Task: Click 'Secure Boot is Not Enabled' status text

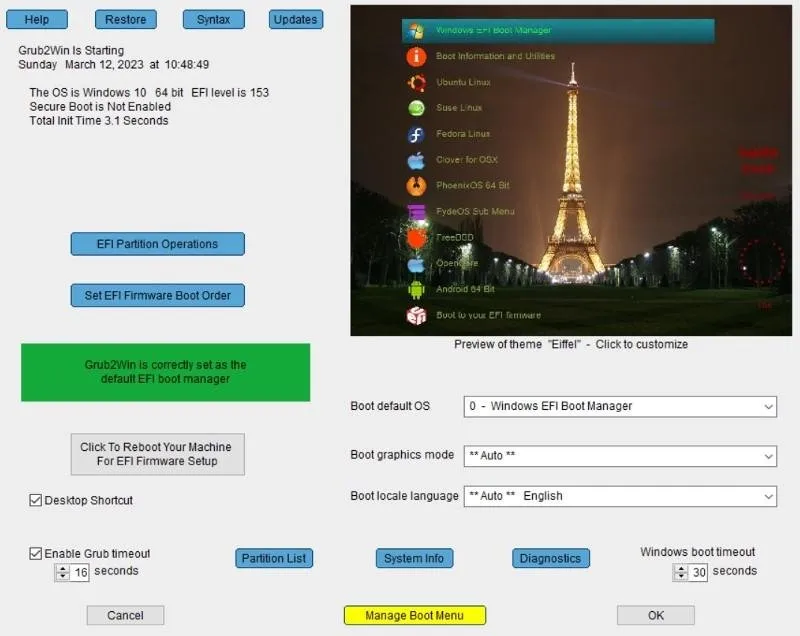Action: [100, 107]
